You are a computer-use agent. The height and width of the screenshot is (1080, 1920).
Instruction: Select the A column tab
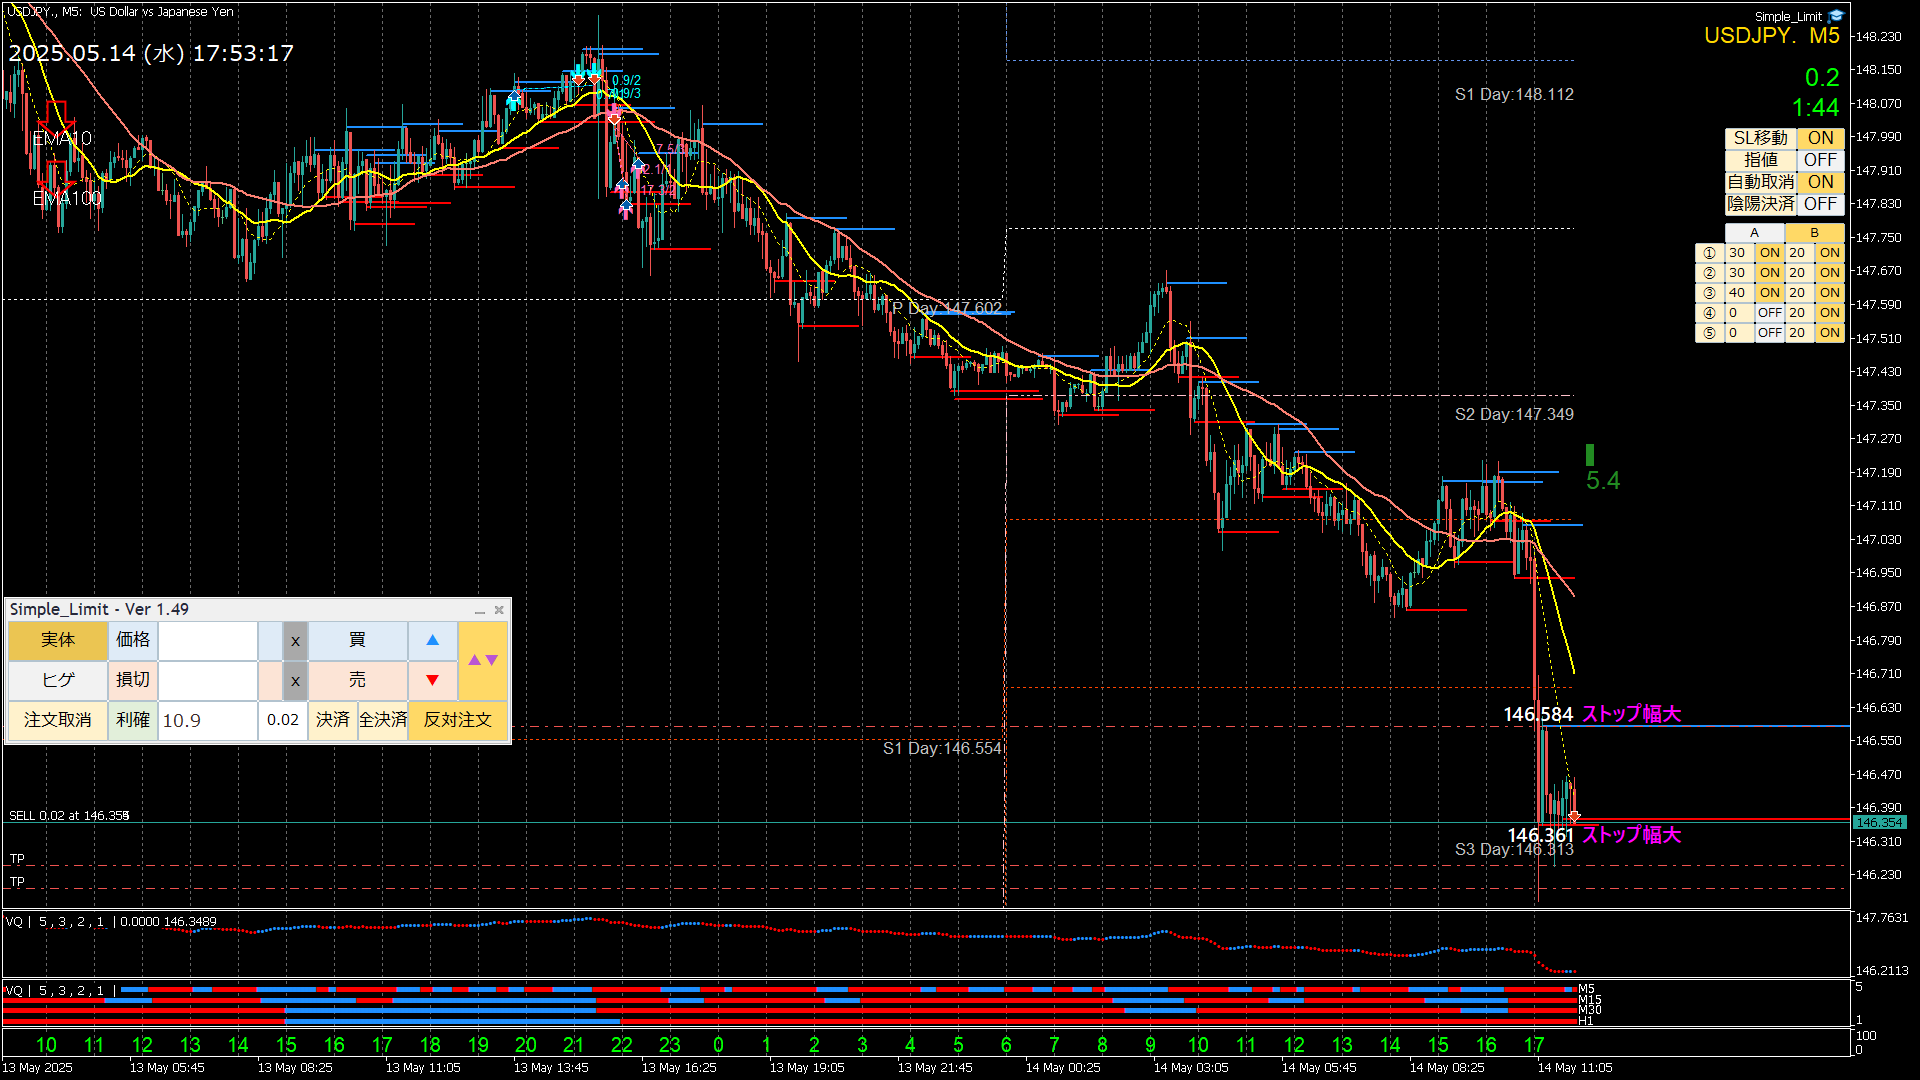coord(1754,233)
